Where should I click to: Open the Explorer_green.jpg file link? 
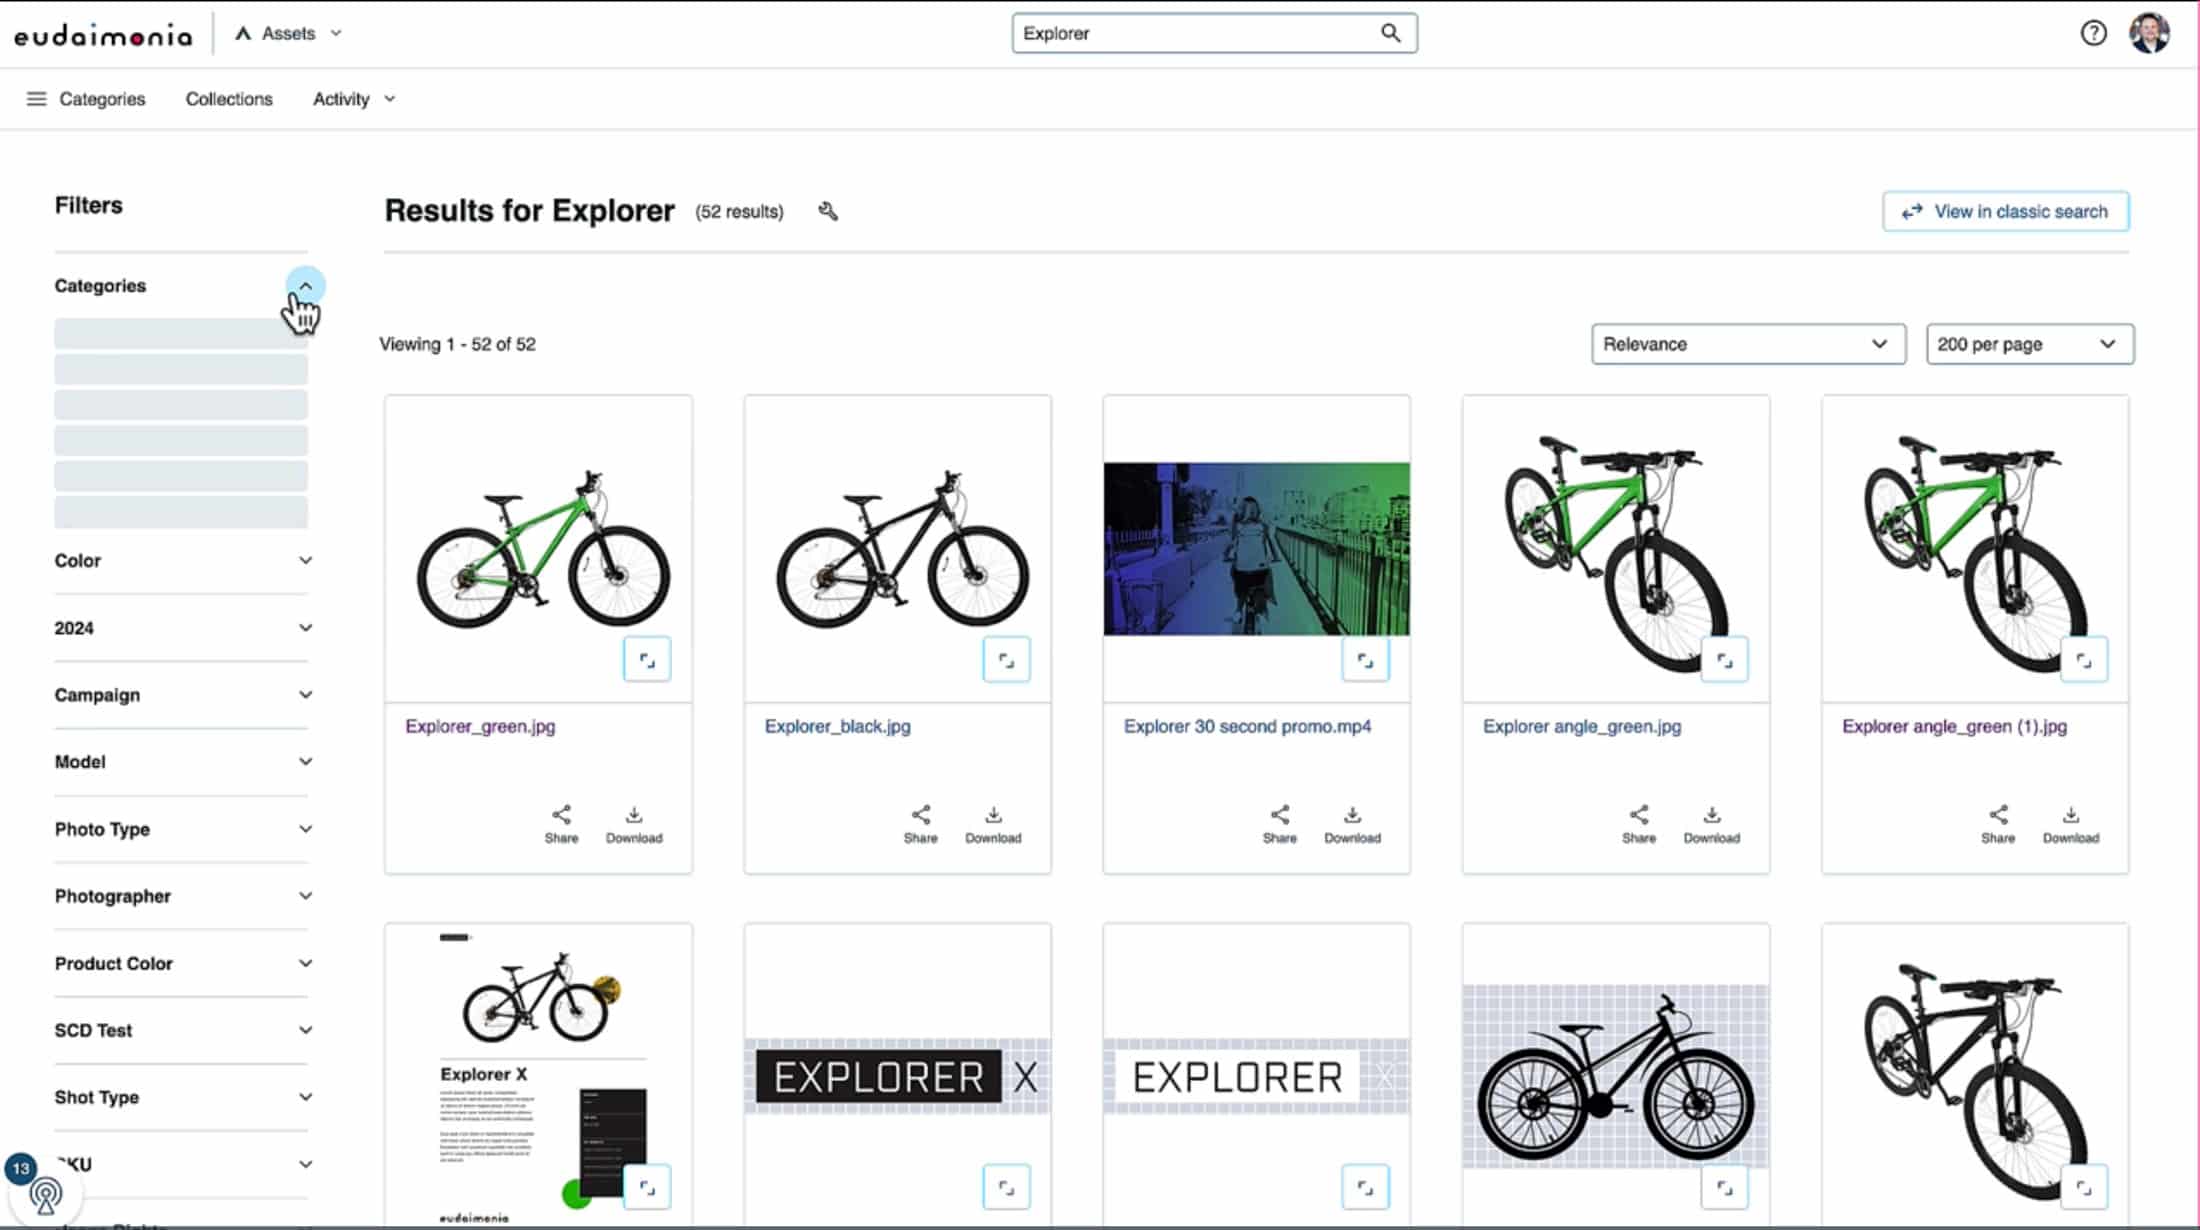[480, 726]
